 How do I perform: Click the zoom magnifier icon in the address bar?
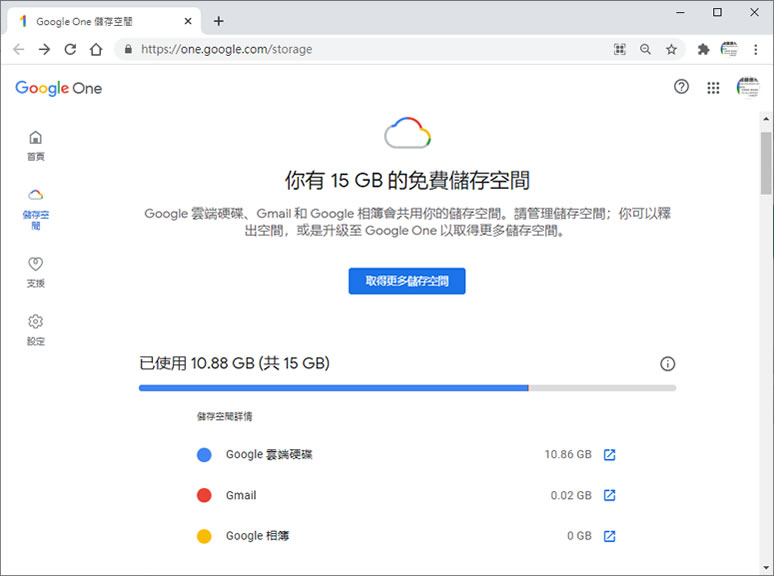645,49
